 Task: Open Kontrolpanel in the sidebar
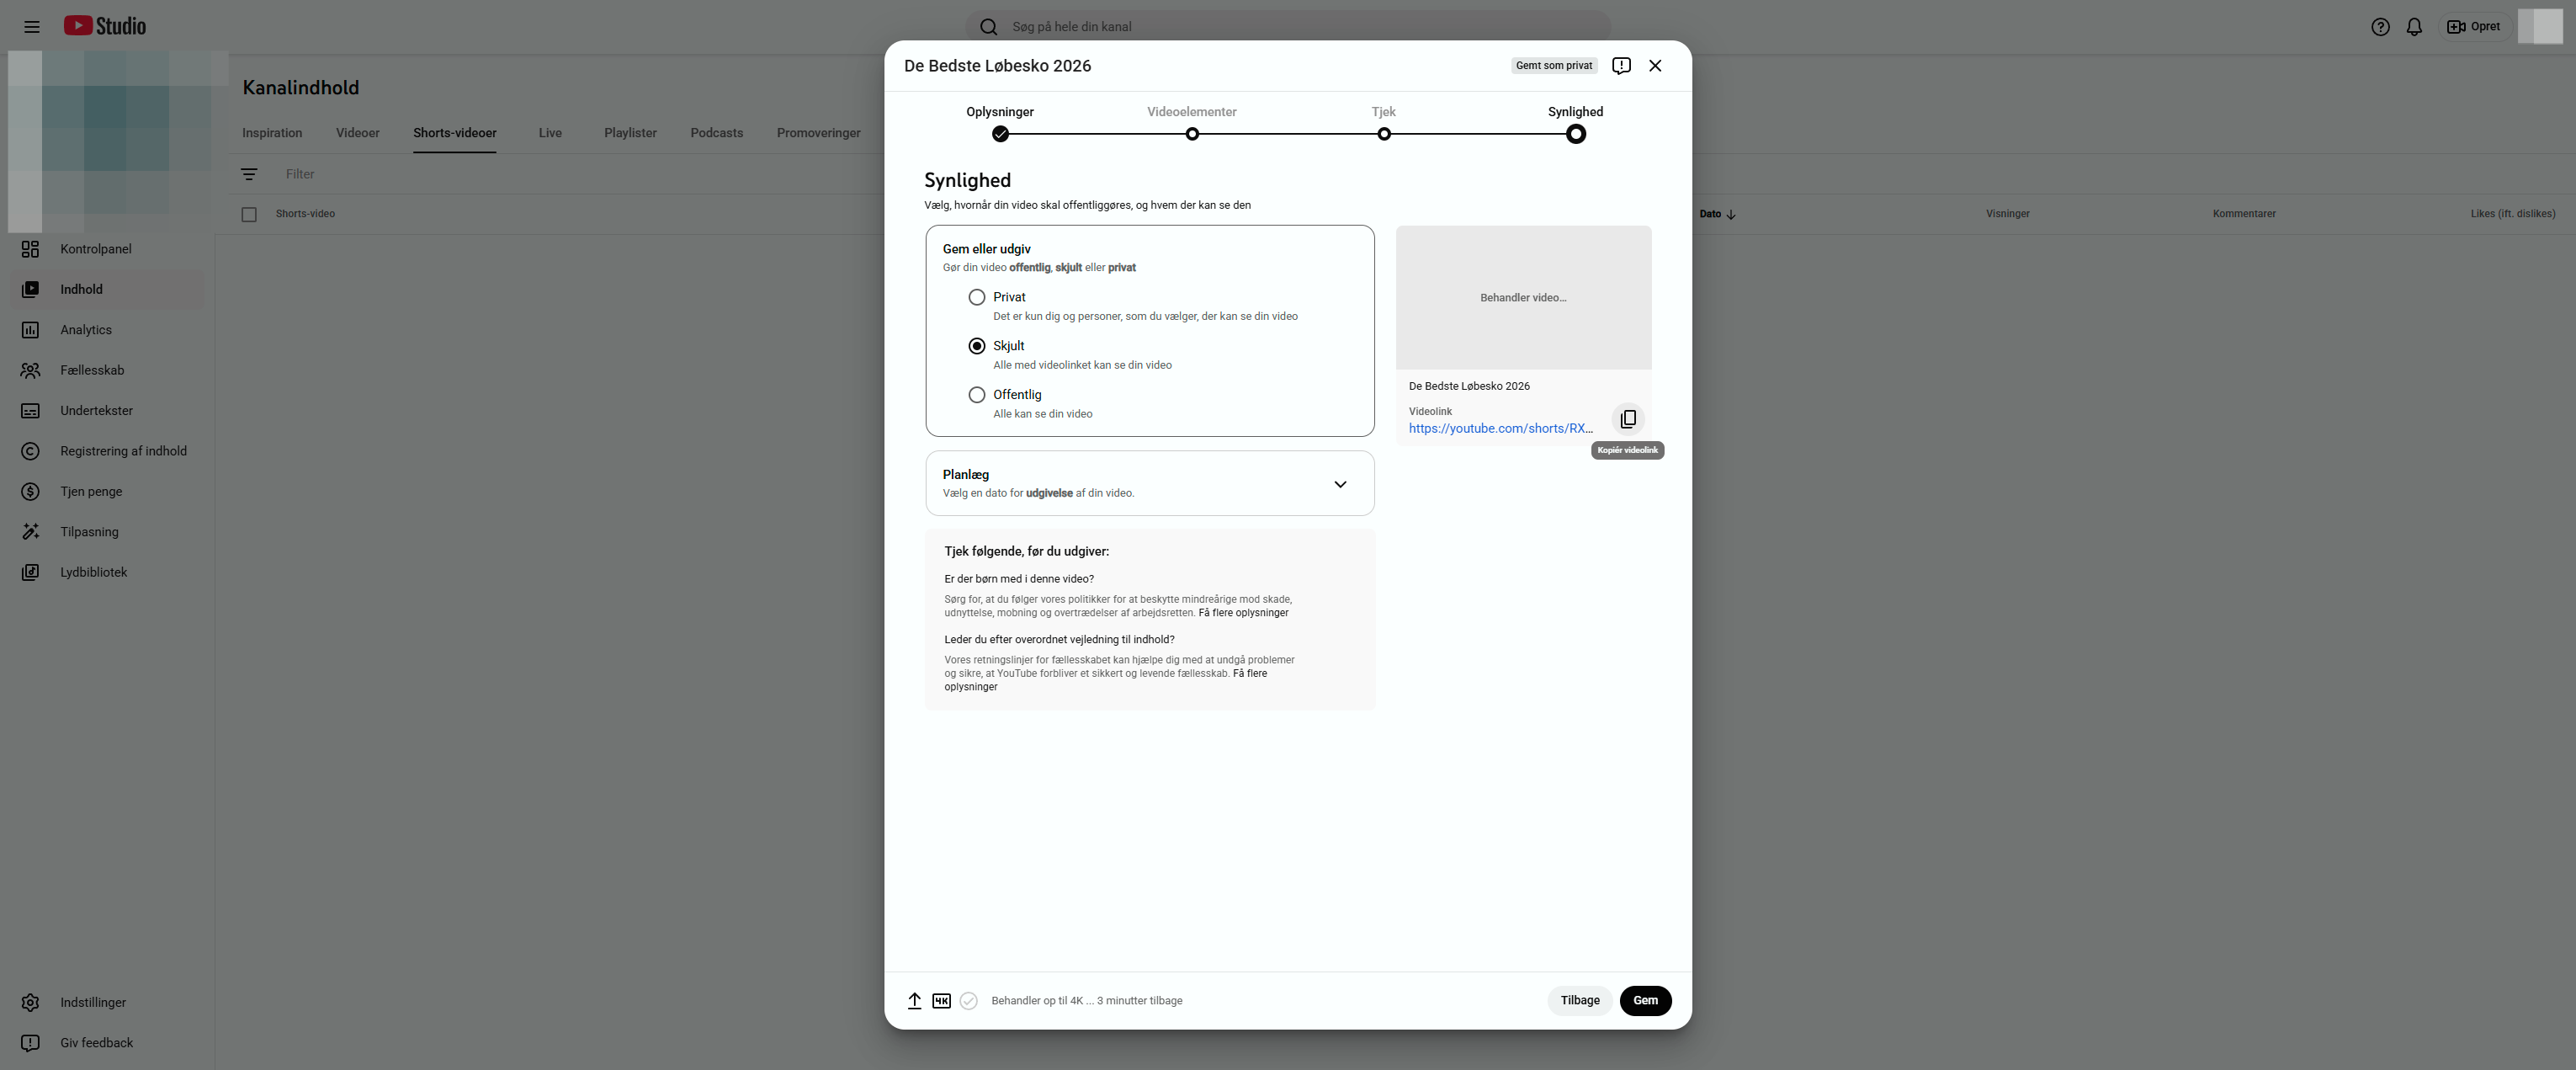(108, 249)
